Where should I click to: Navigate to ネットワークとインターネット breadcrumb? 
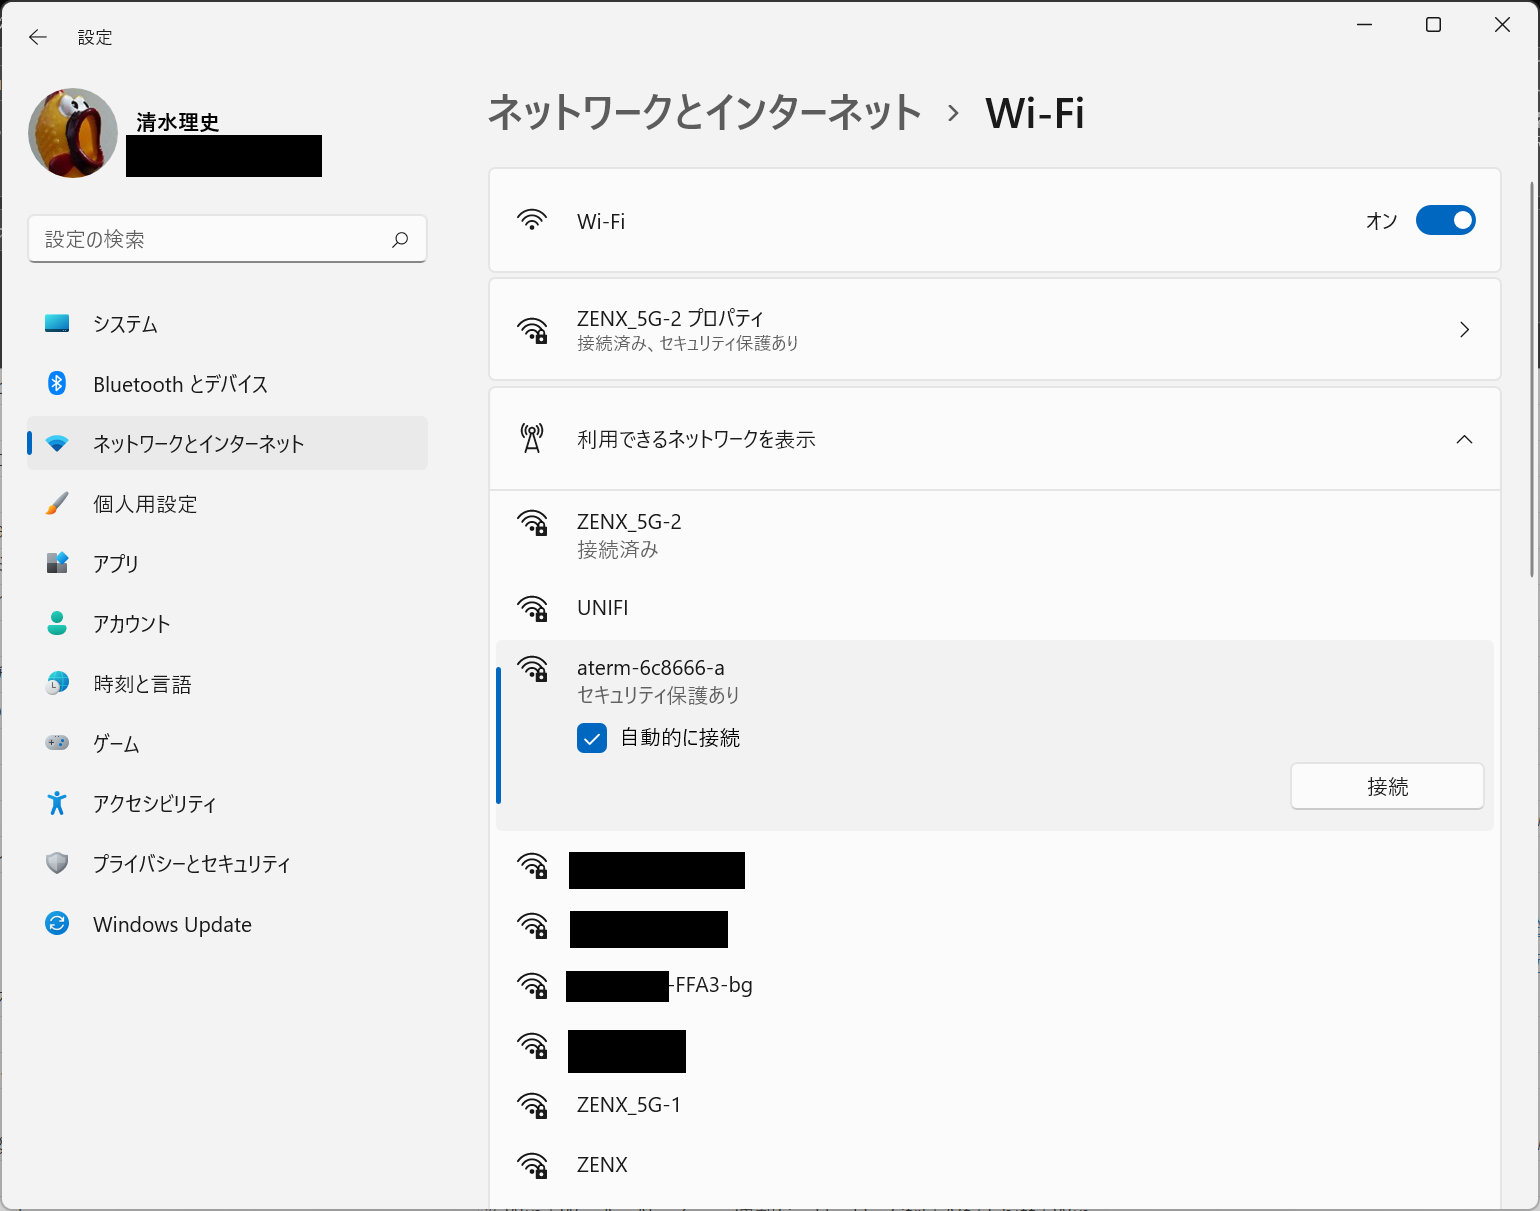pyautogui.click(x=704, y=112)
